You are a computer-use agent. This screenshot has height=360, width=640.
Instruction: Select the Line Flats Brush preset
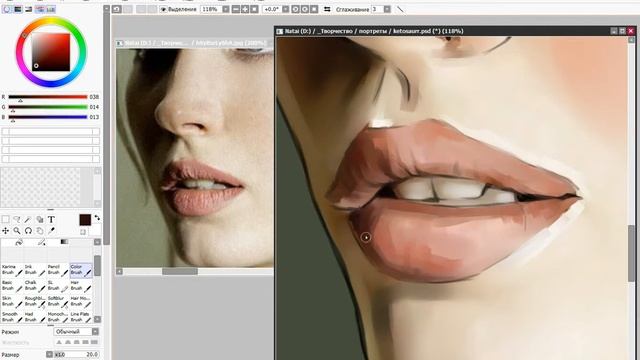[x=81, y=317]
